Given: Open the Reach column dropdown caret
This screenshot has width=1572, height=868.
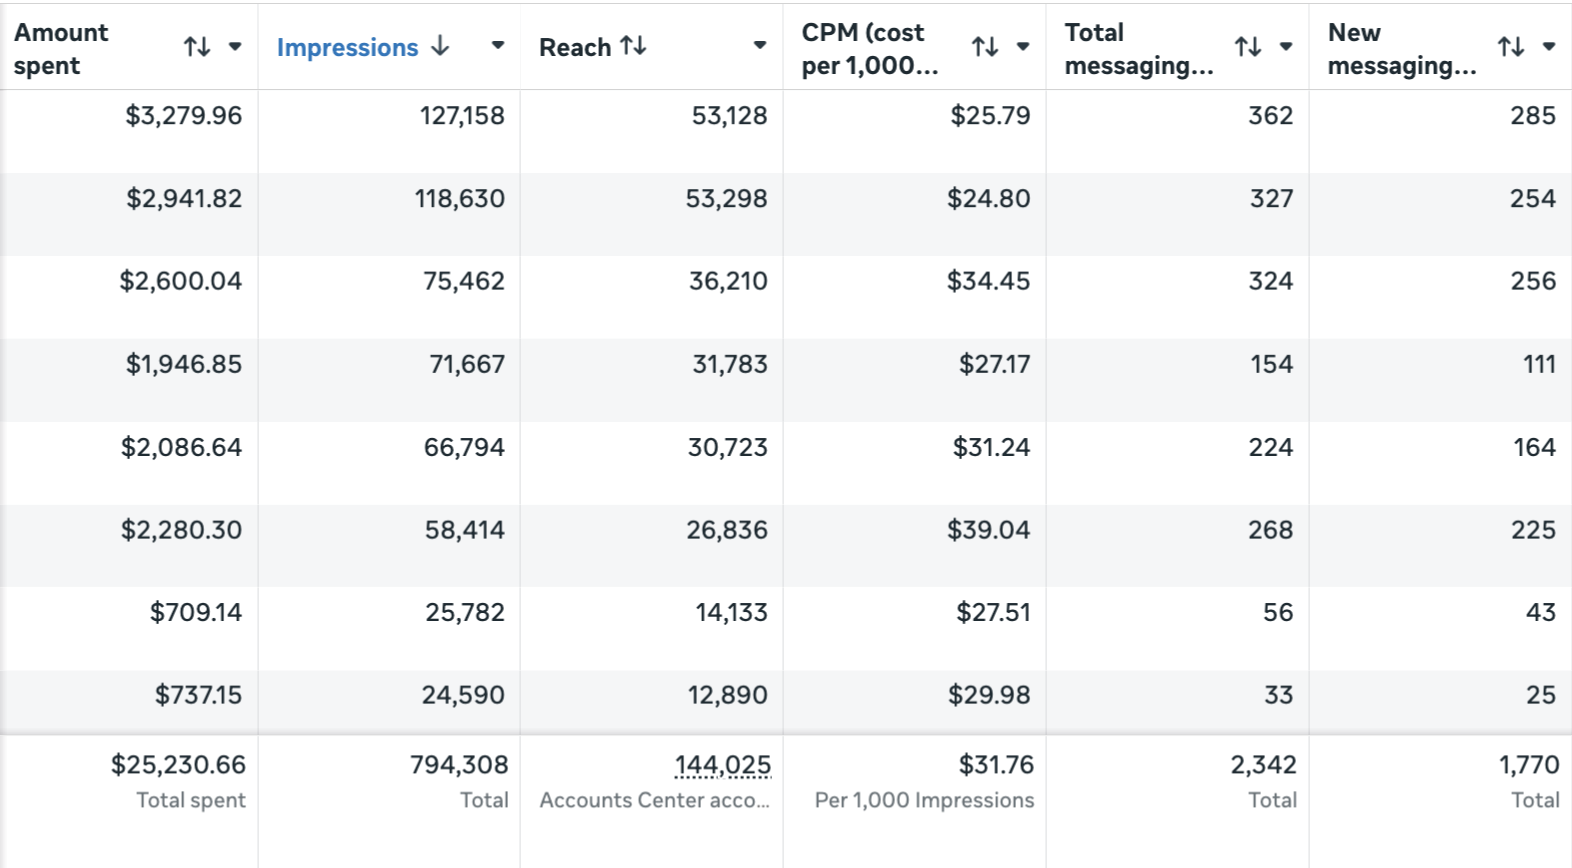Looking at the screenshot, I should pyautogui.click(x=760, y=45).
